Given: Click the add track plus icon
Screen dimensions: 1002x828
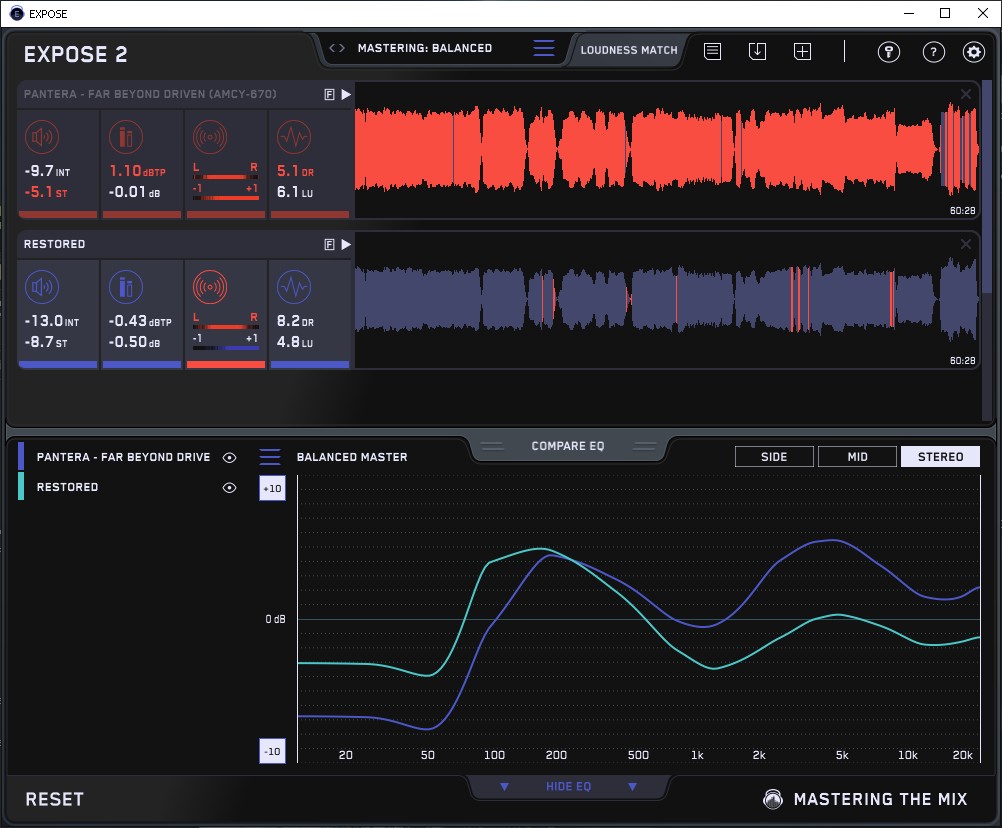Looking at the screenshot, I should [802, 51].
